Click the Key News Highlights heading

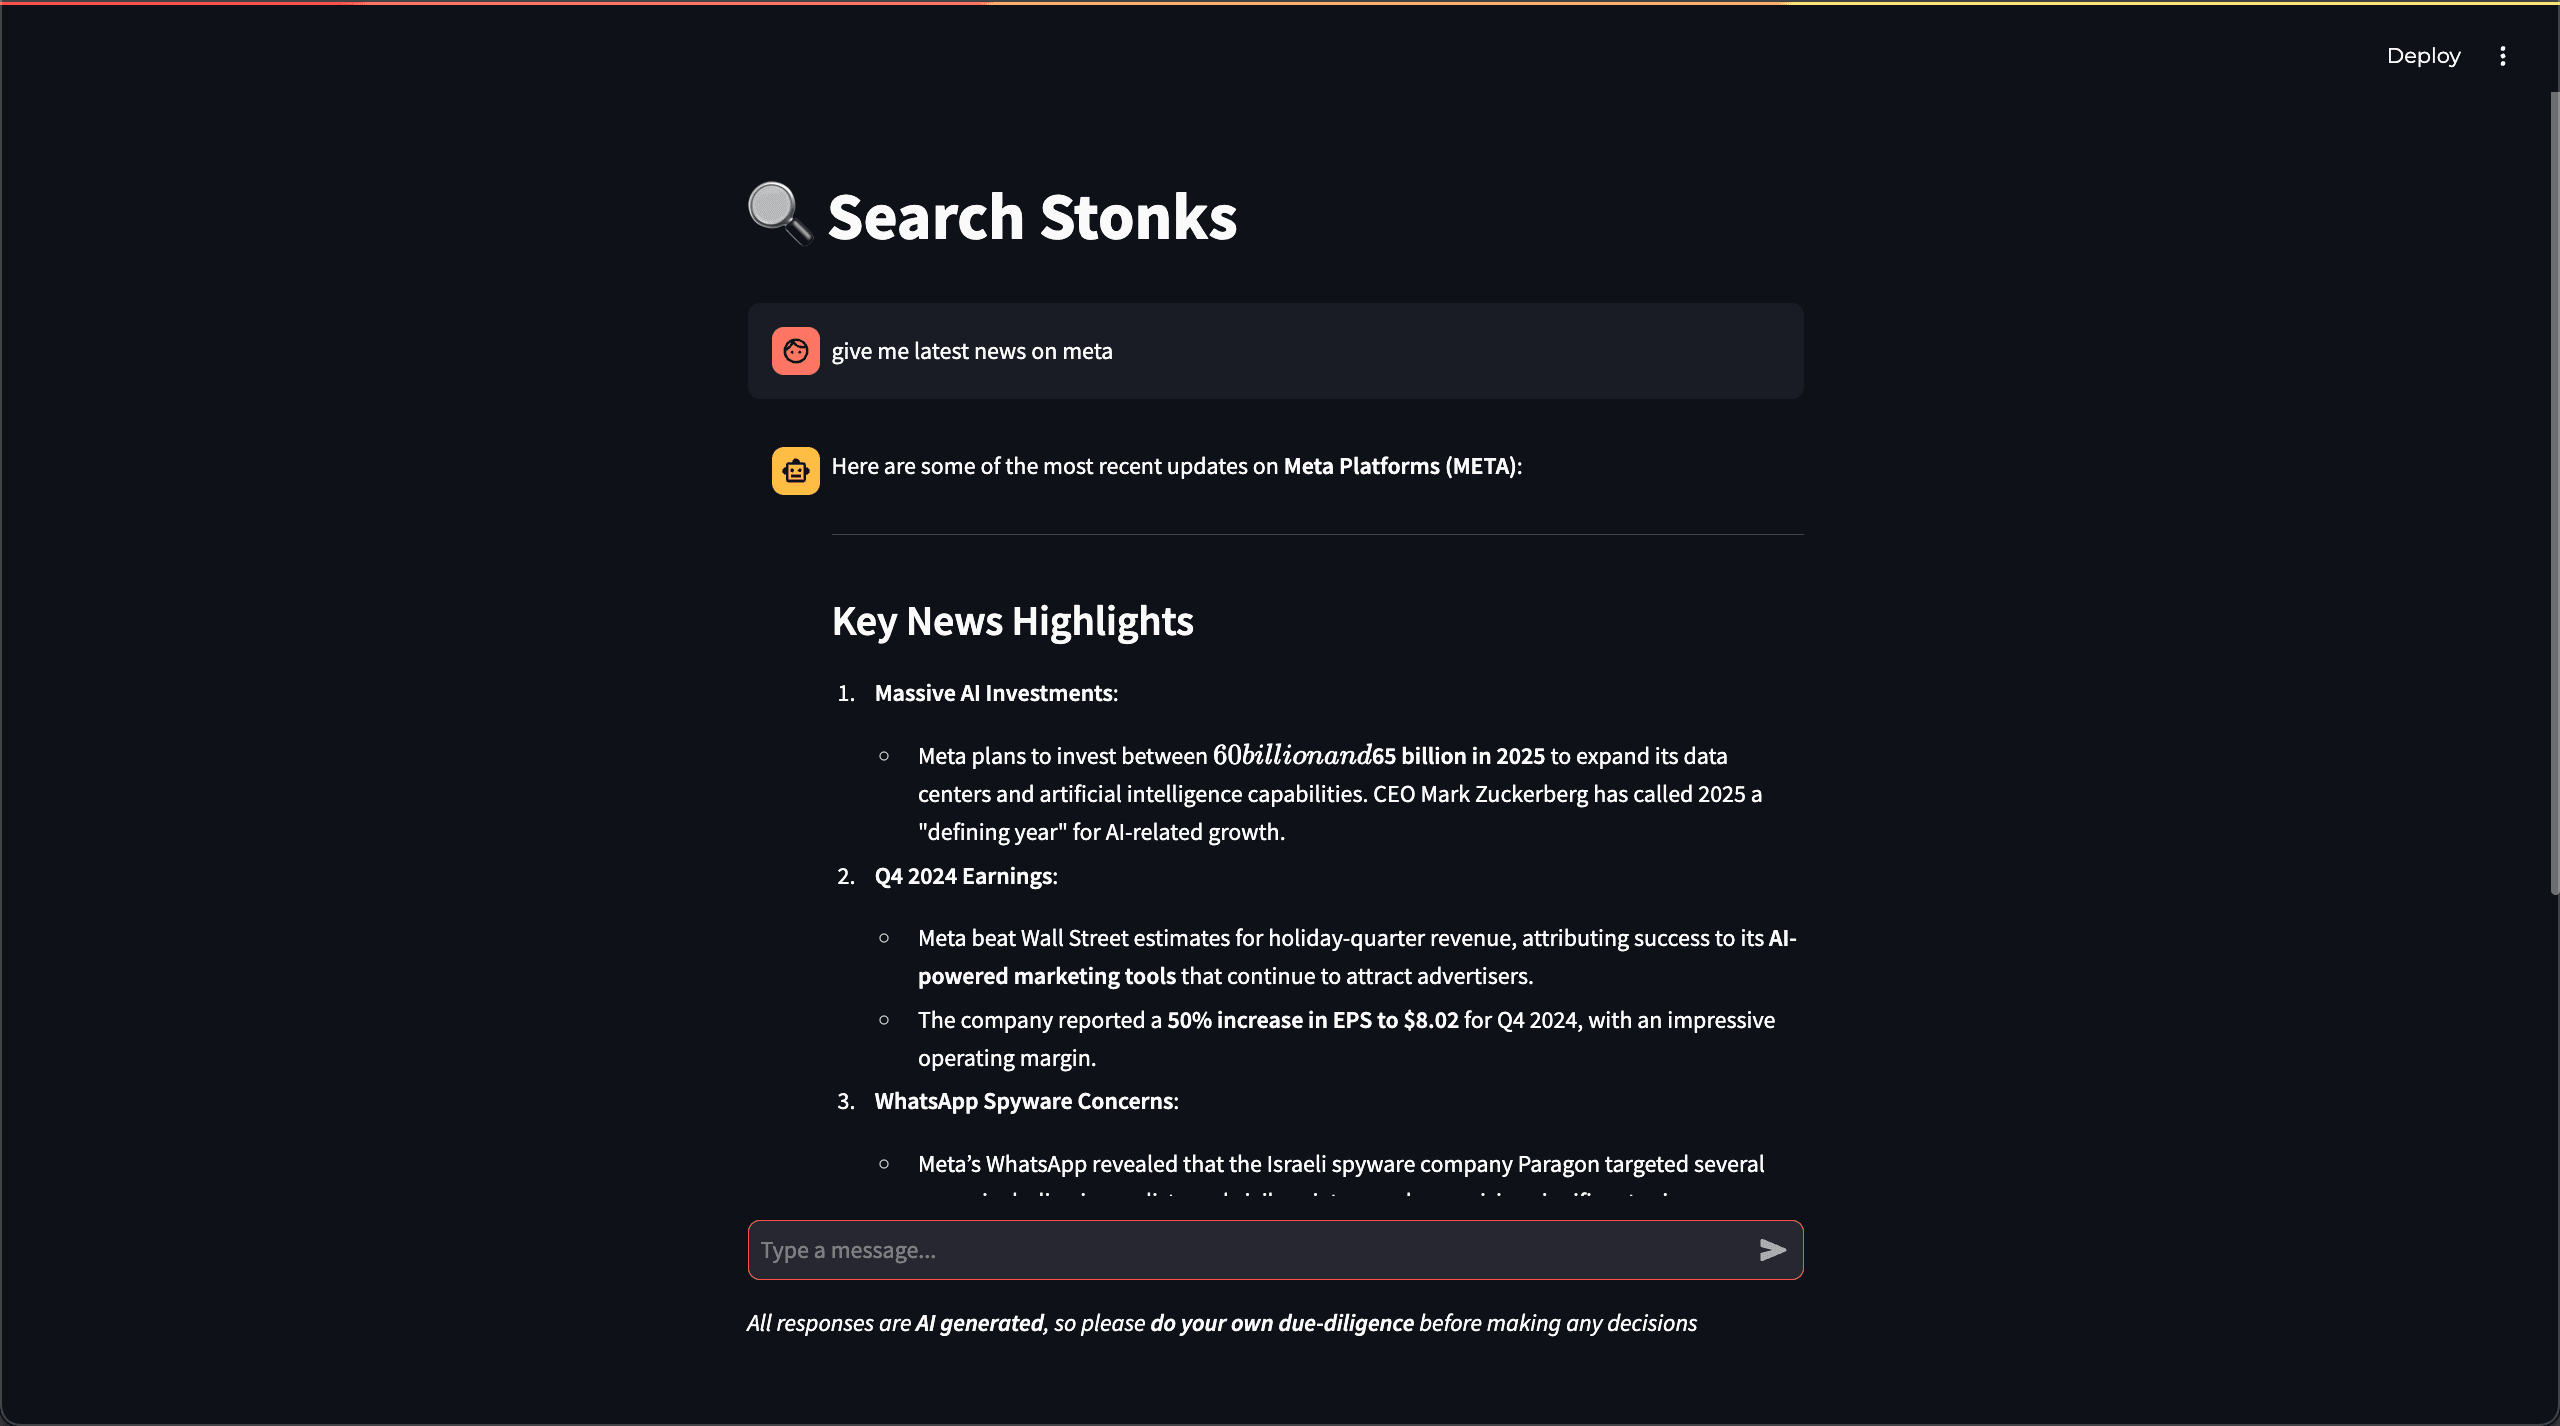click(x=1012, y=621)
